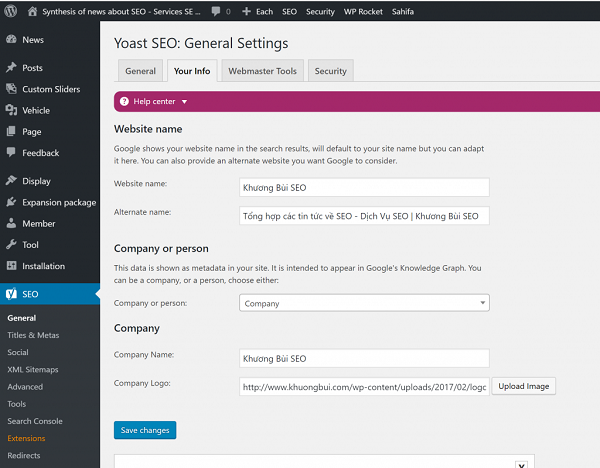Screen dimensions: 600x468
Task: Open Titles & Metas submenu
Action: click(x=33, y=335)
